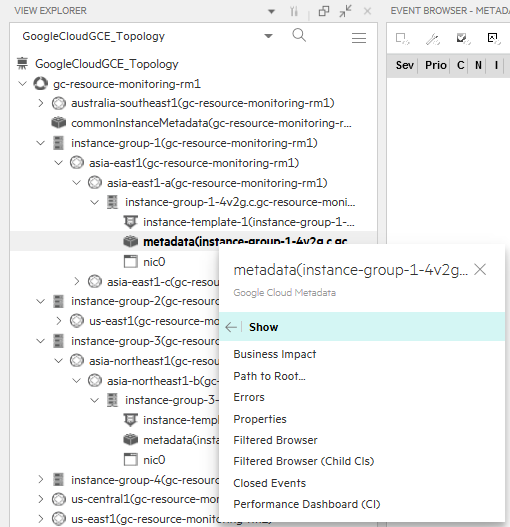This screenshot has width=510, height=527.
Task: Select Performance Dashboard (CI) entry
Action: tap(307, 504)
